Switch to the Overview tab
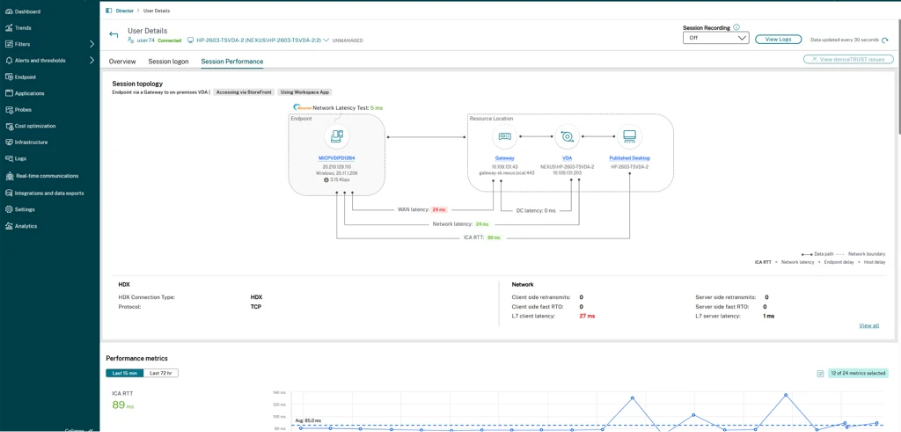This screenshot has width=901, height=432. [122, 61]
